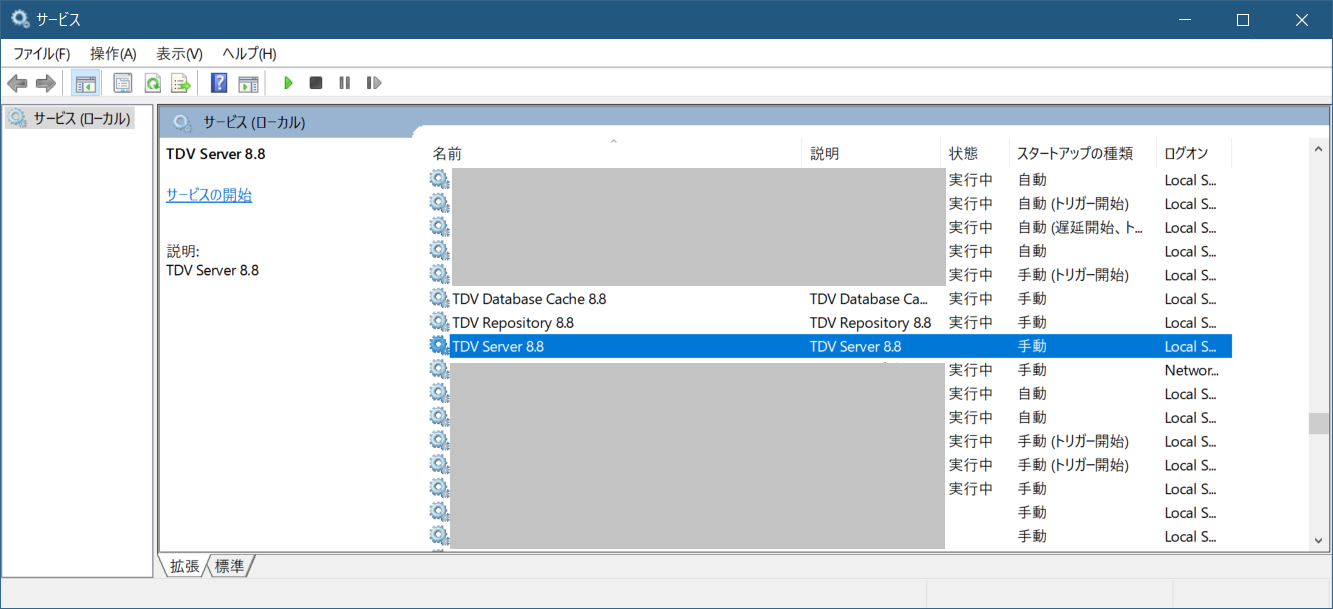Image resolution: width=1333 pixels, height=609 pixels.
Task: Pause the service with the pause icon
Action: pos(345,83)
